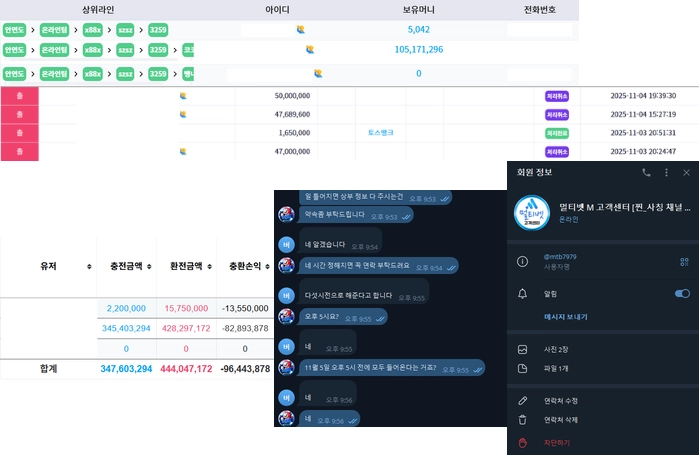The width and height of the screenshot is (699, 455).
Task: Click the 상위라인 column header
Action: (98, 10)
